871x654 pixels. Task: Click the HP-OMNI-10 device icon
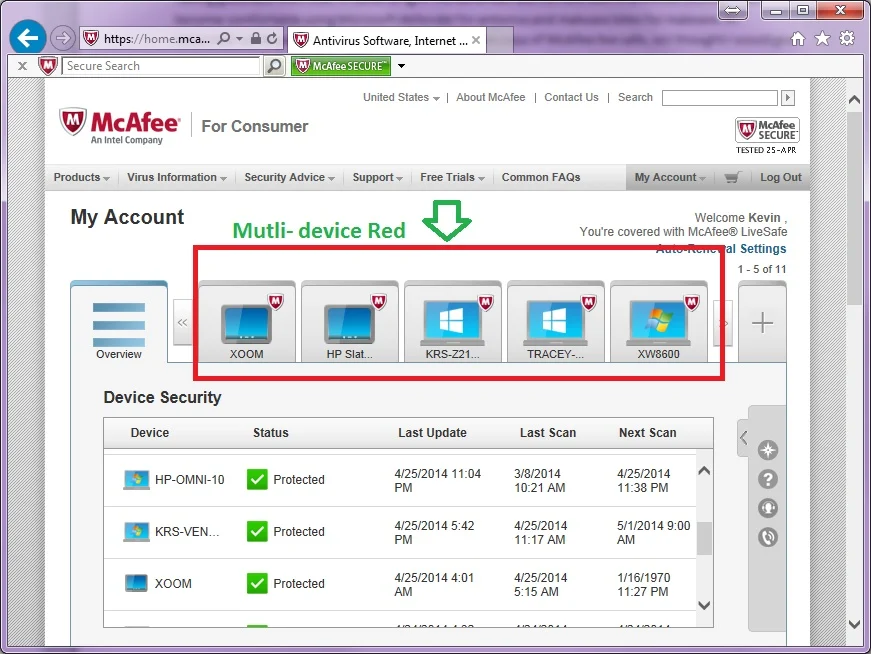click(x=136, y=480)
